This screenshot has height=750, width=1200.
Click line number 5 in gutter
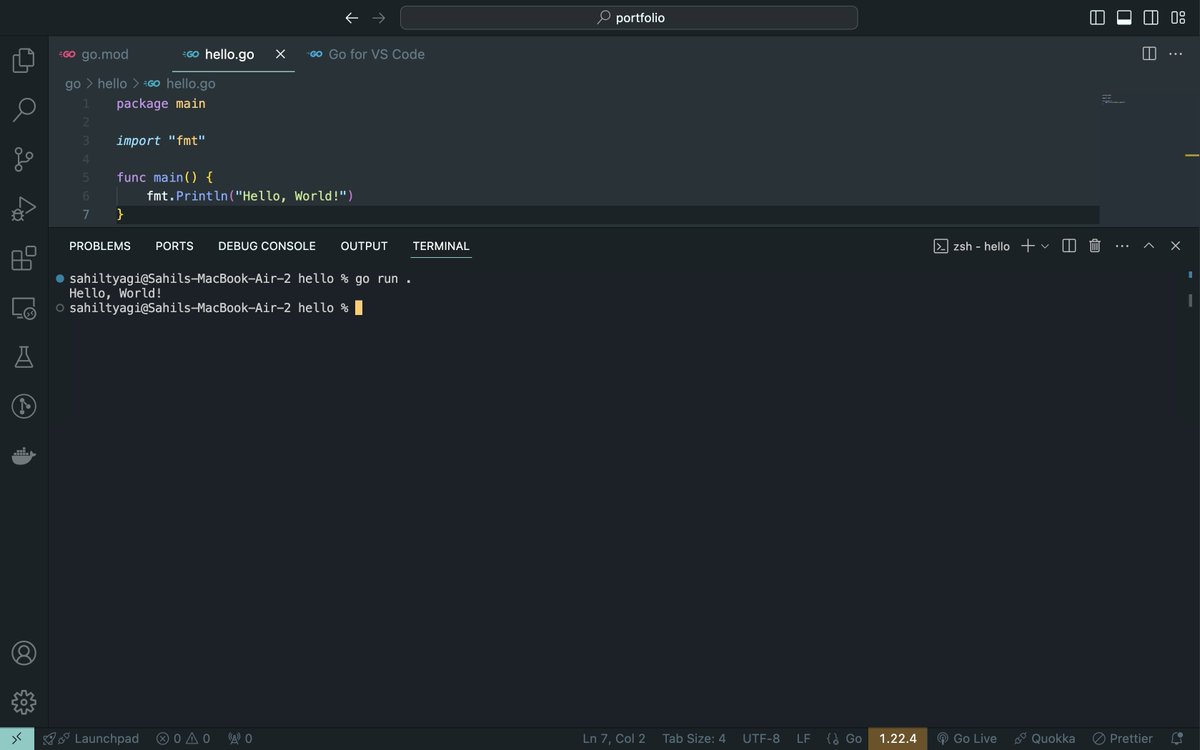pos(86,178)
